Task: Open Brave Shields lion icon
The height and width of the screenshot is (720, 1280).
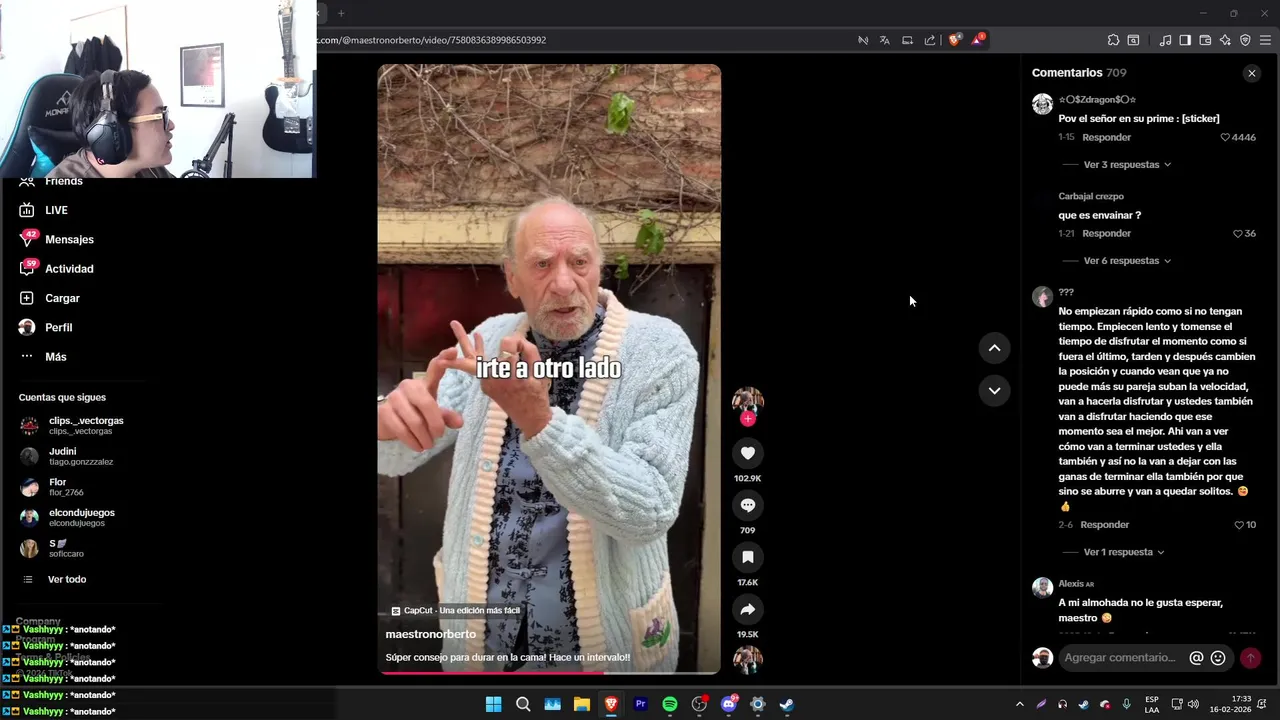Action: pyautogui.click(x=954, y=40)
